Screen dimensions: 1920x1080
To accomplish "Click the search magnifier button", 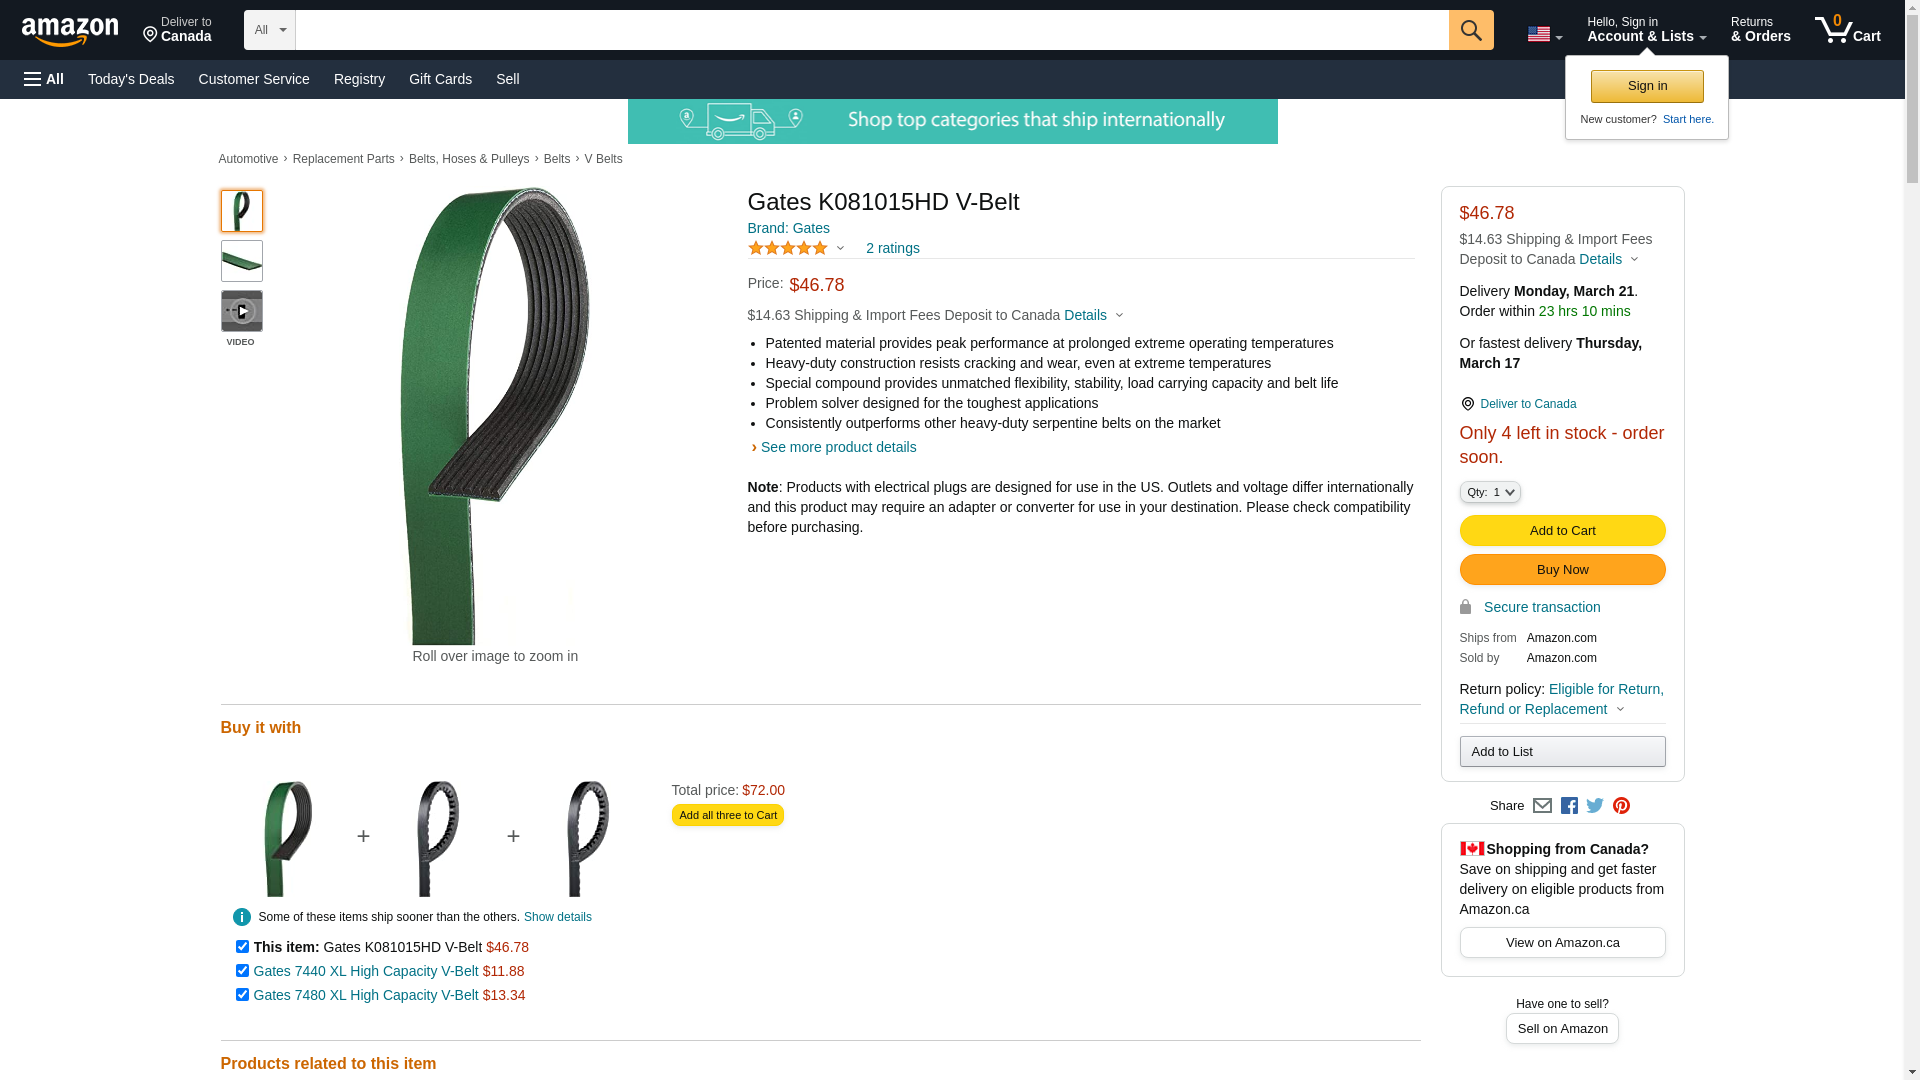I will 1470,30.
